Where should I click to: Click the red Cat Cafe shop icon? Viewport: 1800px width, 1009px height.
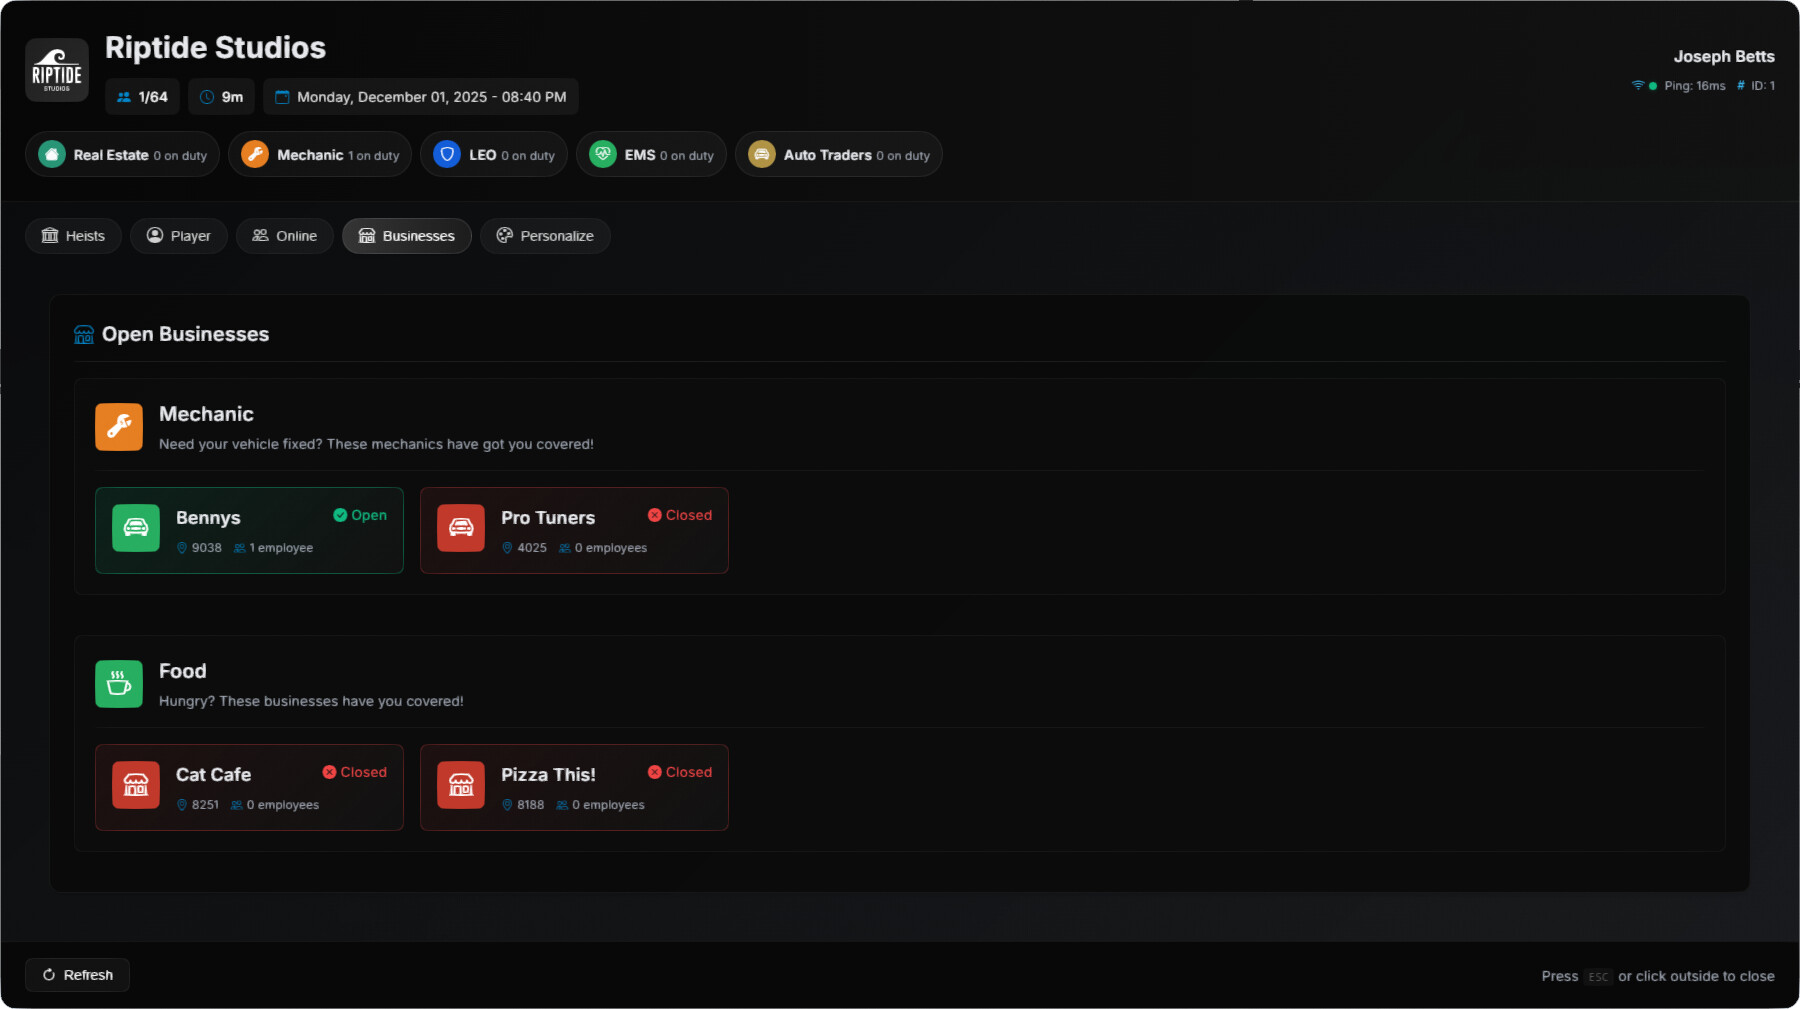pos(136,785)
